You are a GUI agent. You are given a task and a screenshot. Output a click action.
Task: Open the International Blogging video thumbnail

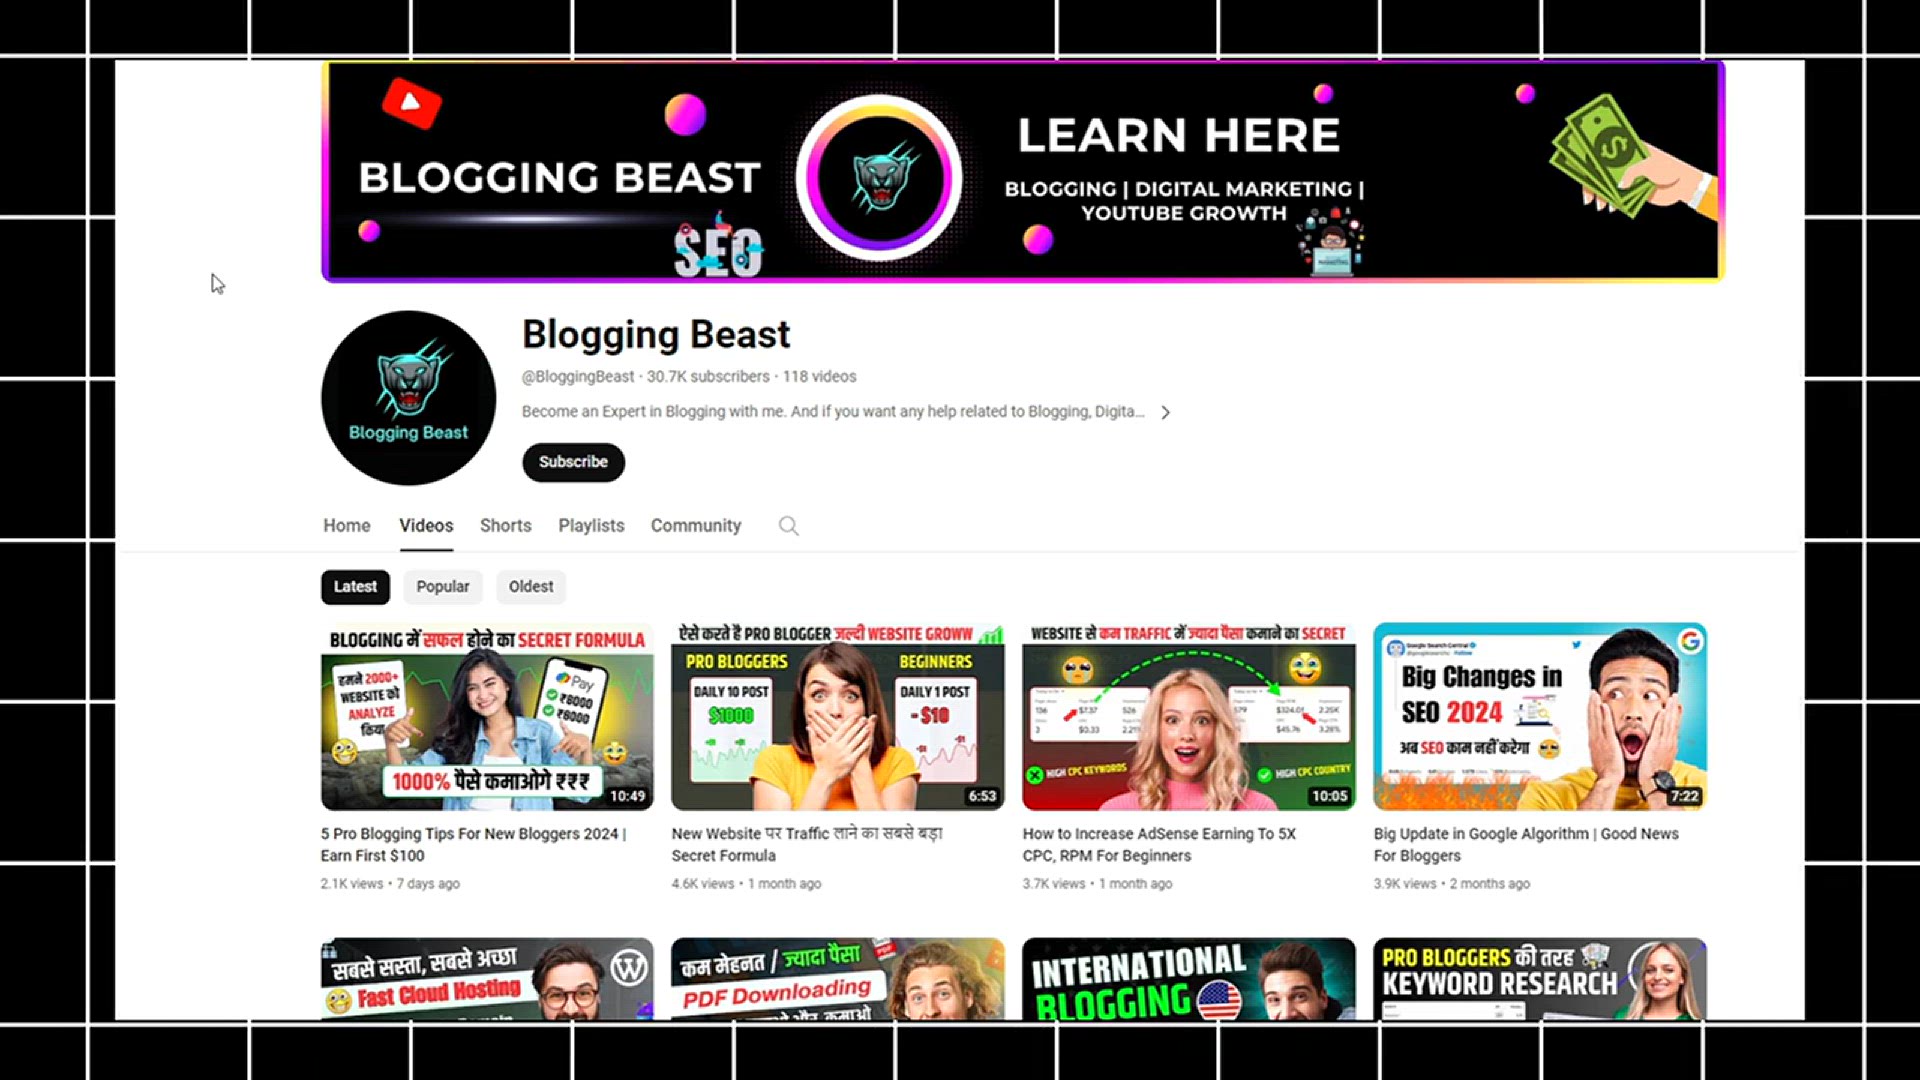[x=1189, y=979]
